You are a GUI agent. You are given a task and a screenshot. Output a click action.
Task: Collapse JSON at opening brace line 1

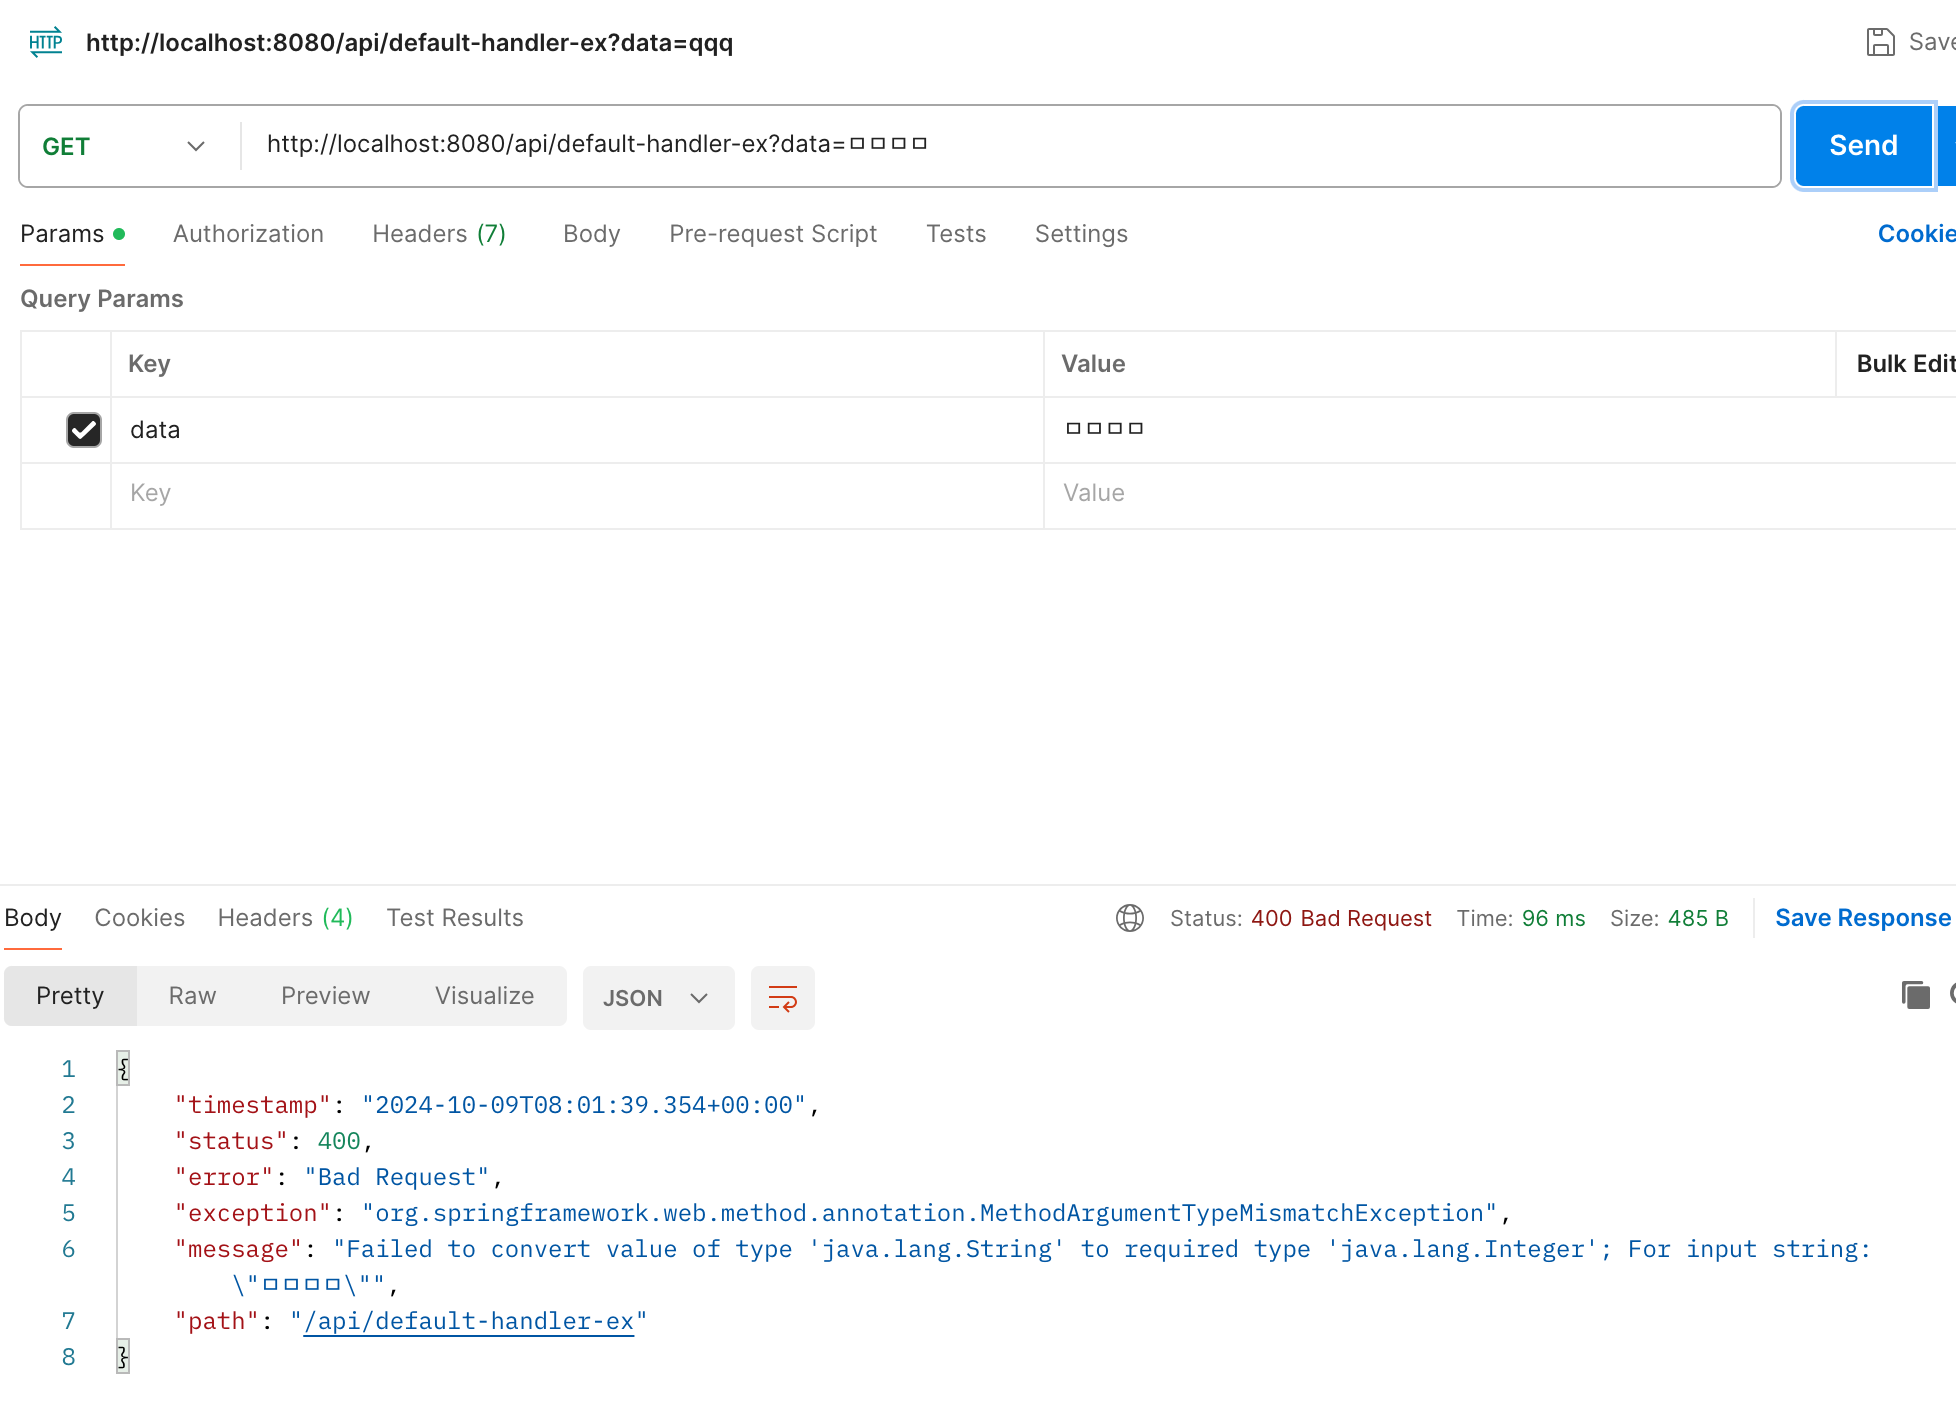tap(123, 1068)
